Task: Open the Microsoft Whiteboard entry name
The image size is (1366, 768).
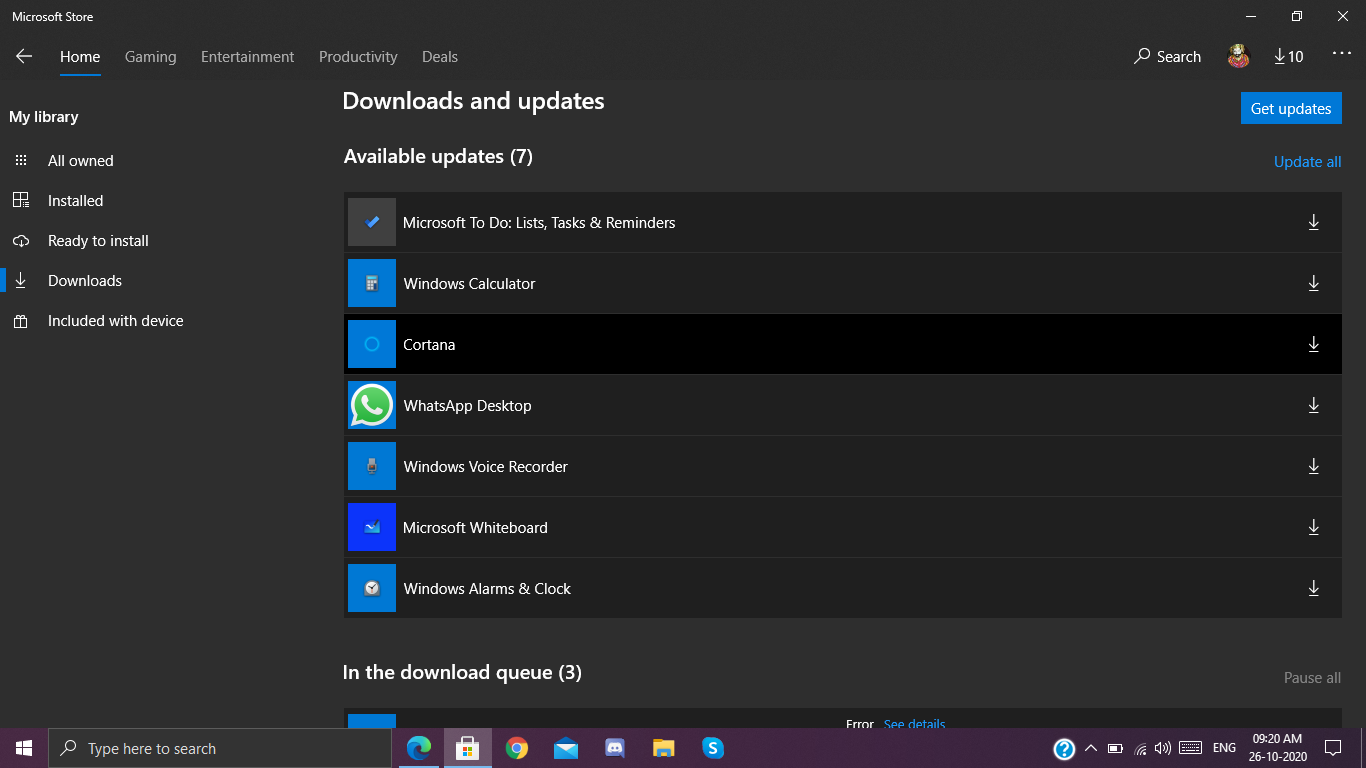Action: 475,528
